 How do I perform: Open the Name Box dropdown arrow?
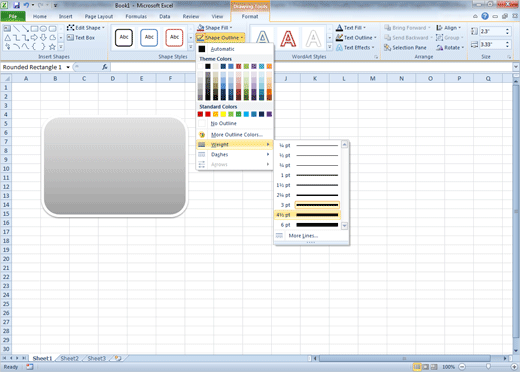[68, 67]
